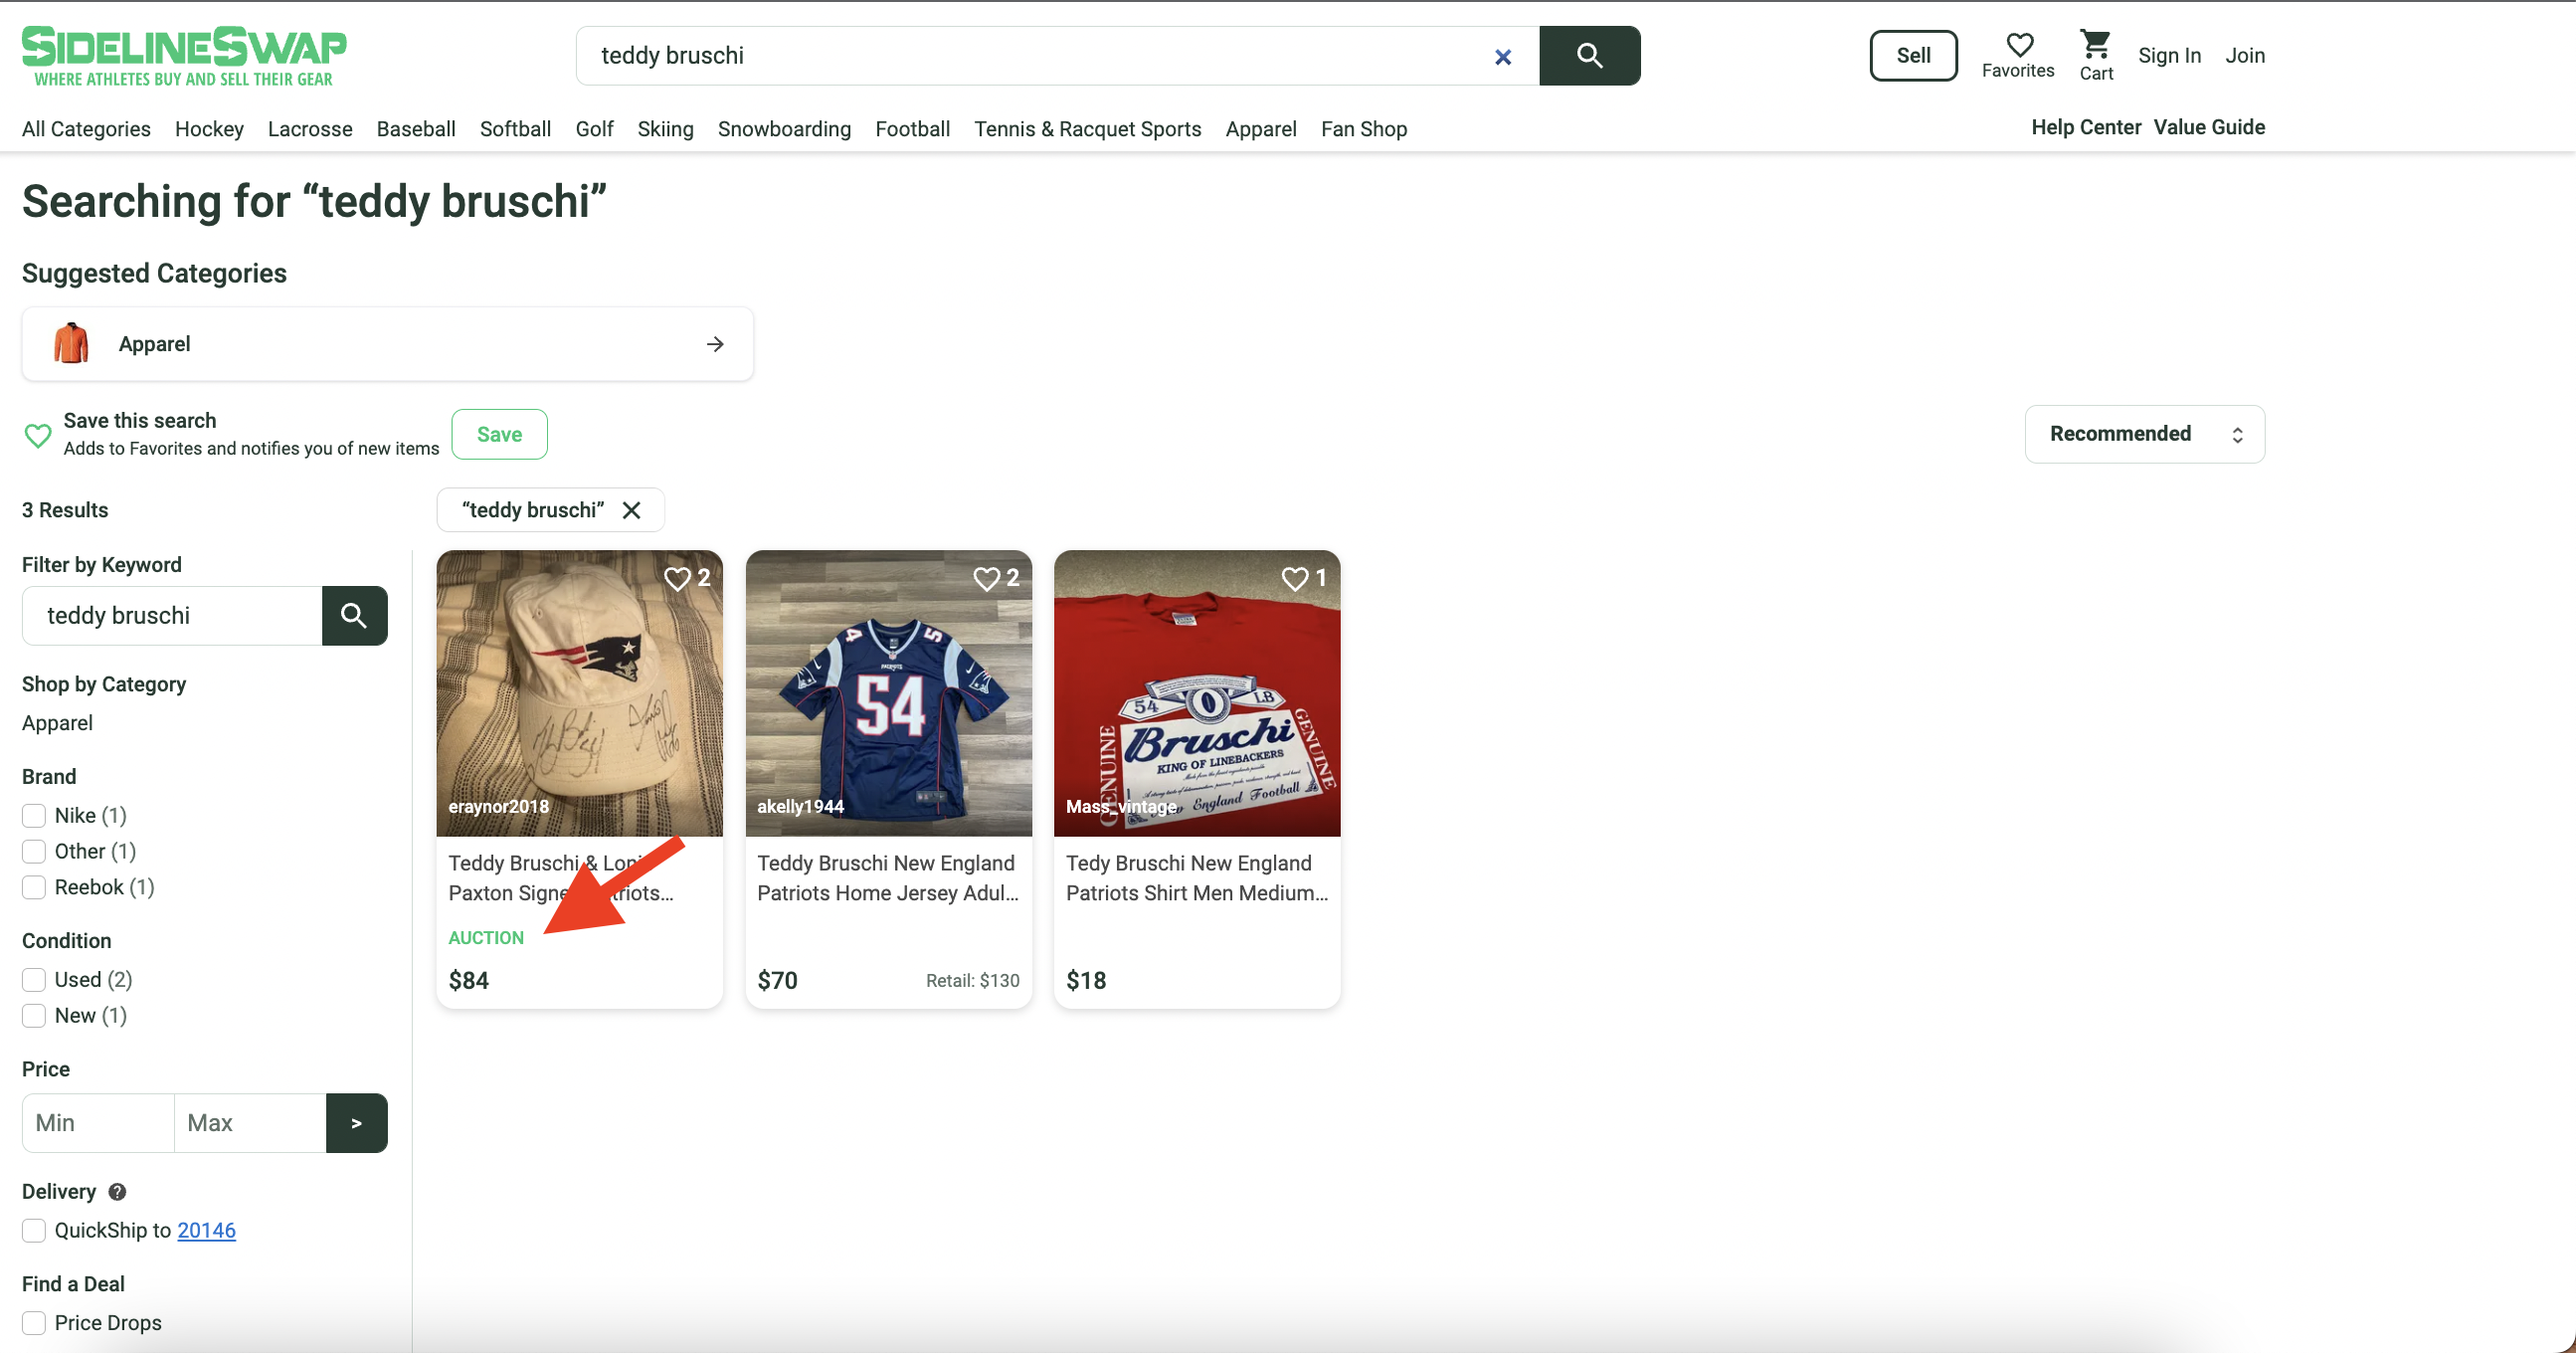2576x1353 pixels.
Task: Toggle the Used condition checkbox
Action: [34, 979]
